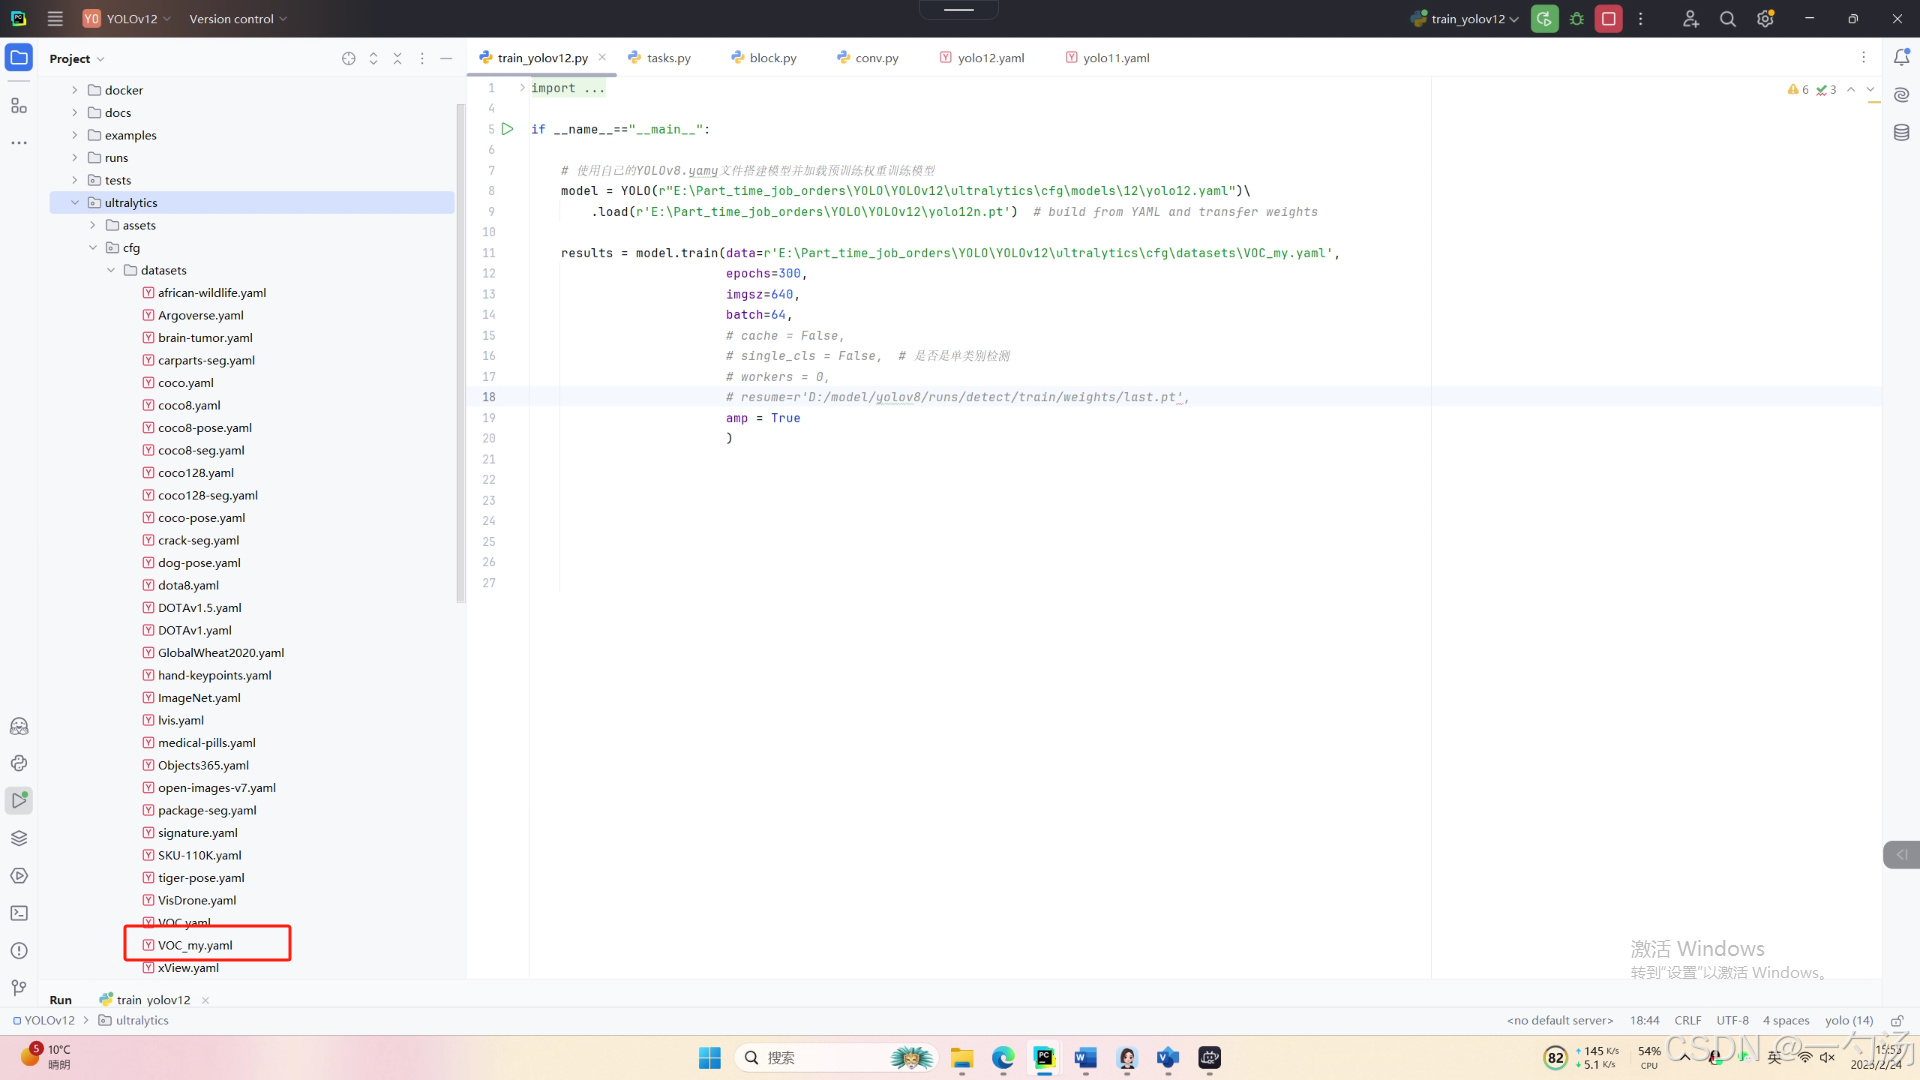Toggle the Run tool window button

[19, 800]
